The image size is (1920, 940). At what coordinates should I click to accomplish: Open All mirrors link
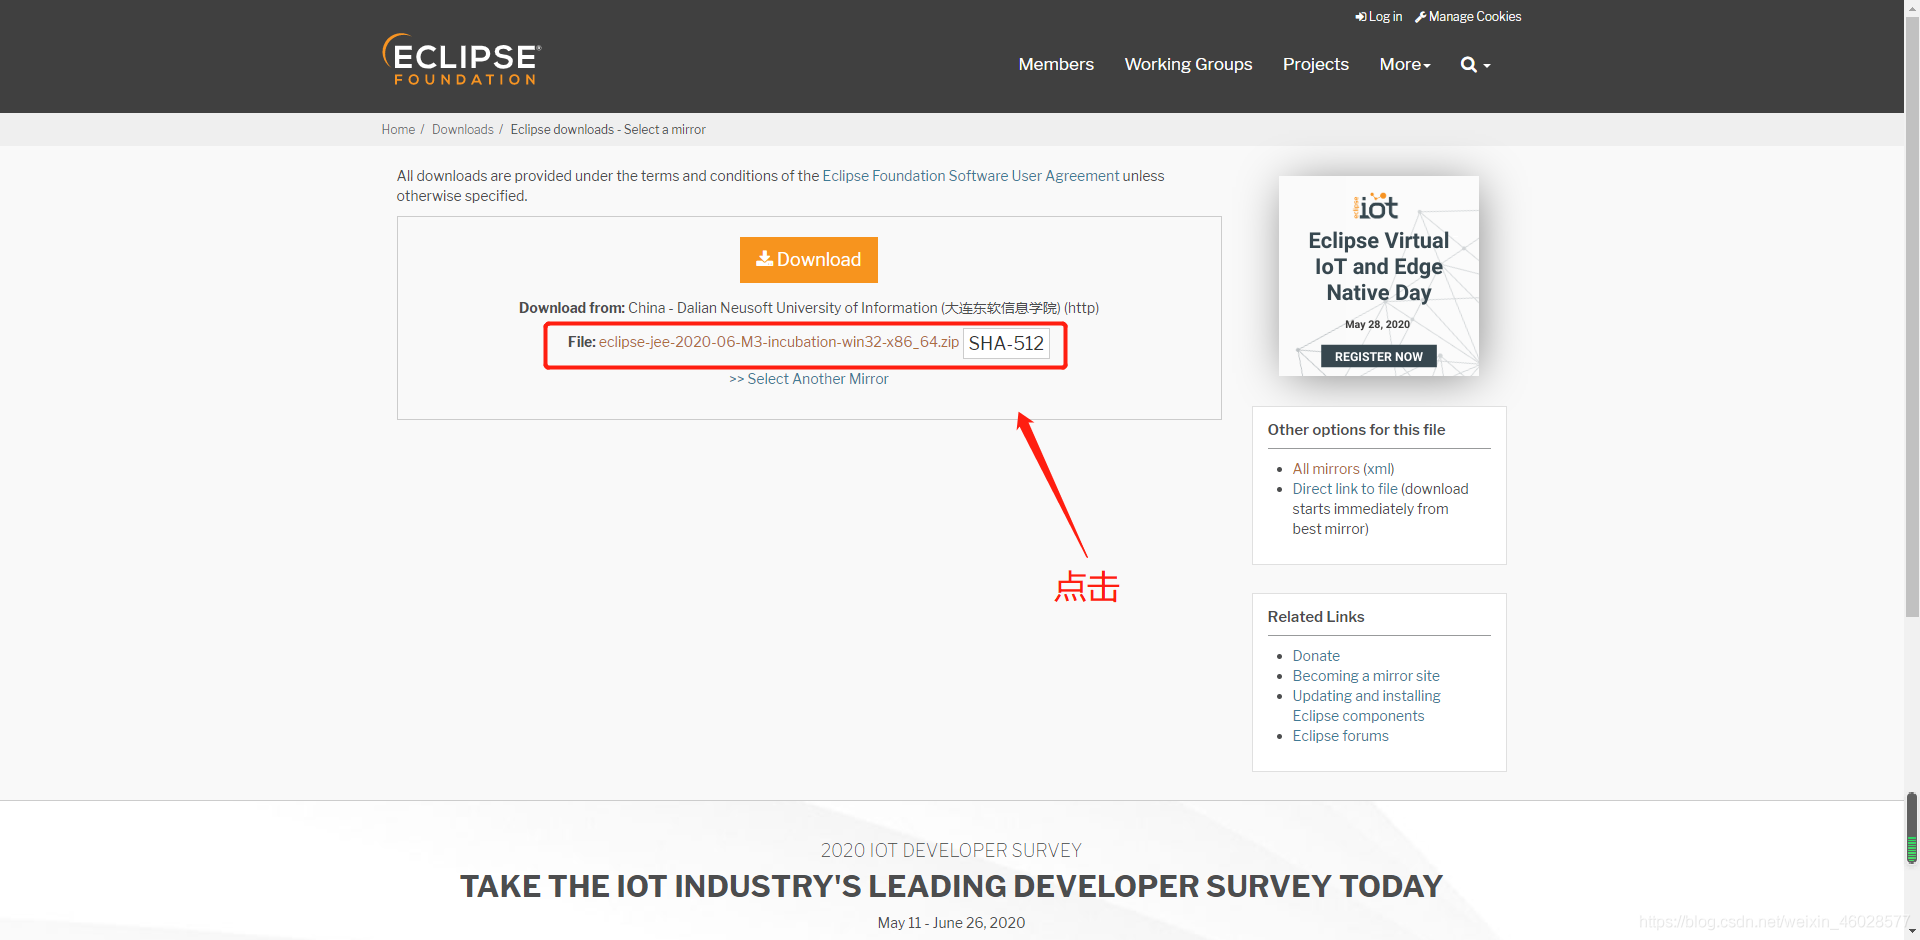(1326, 469)
